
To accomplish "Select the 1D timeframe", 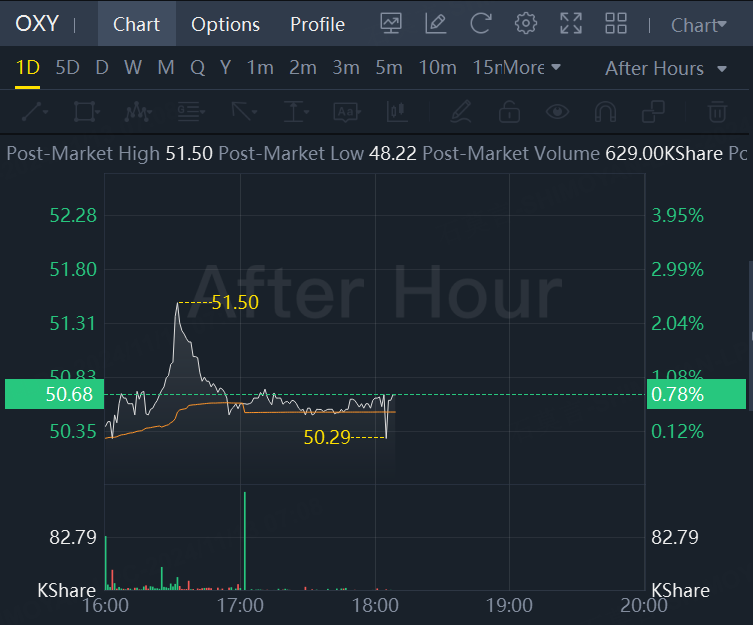I will click(27, 68).
